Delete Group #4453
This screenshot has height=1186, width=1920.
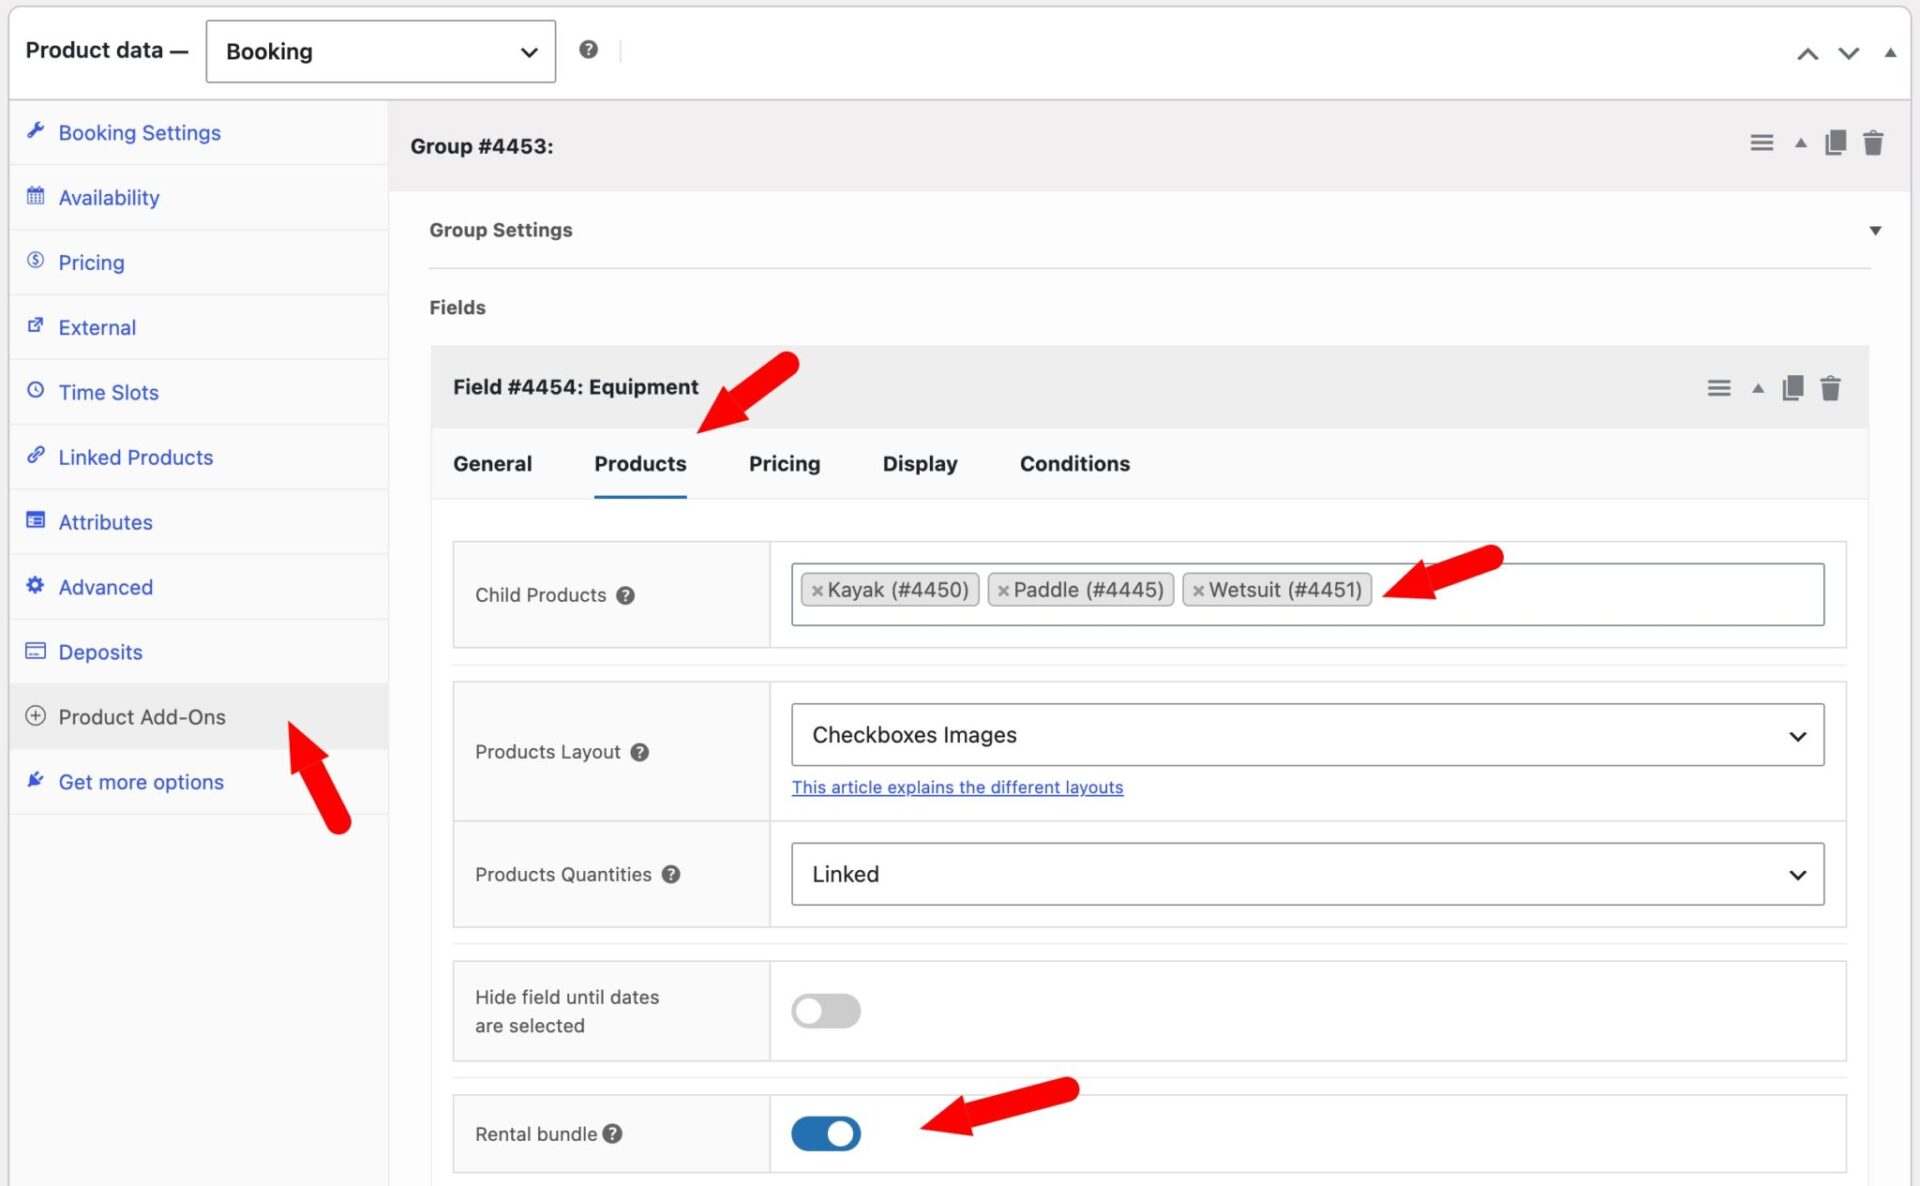(x=1873, y=143)
